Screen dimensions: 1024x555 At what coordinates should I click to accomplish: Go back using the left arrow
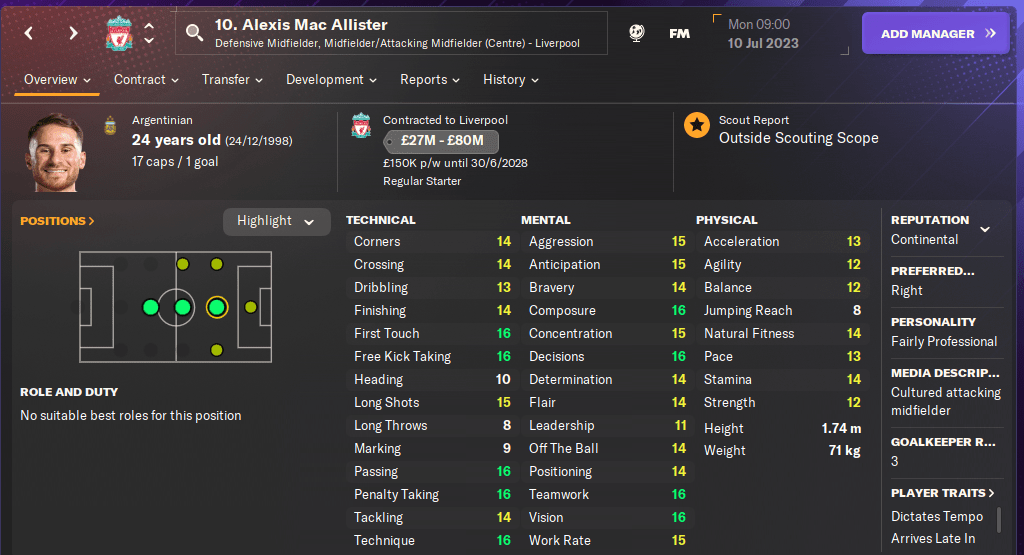29,33
